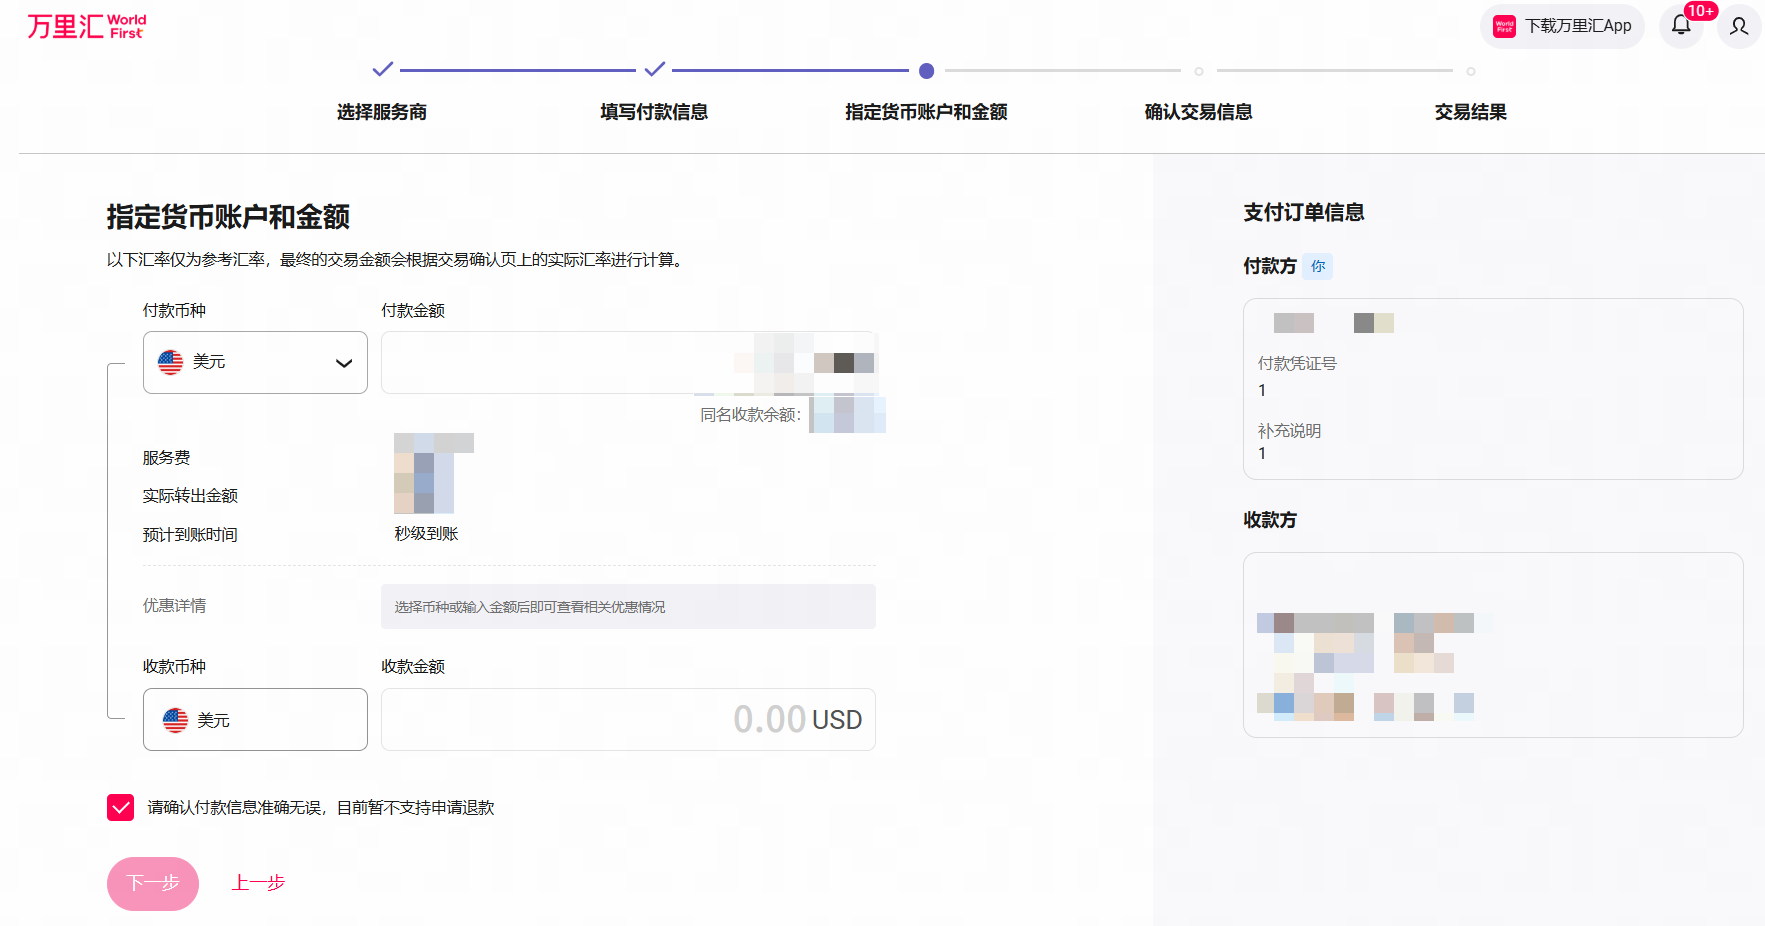This screenshot has width=1765, height=926.
Task: Click the US flag in 收款币种
Action: coord(175,720)
